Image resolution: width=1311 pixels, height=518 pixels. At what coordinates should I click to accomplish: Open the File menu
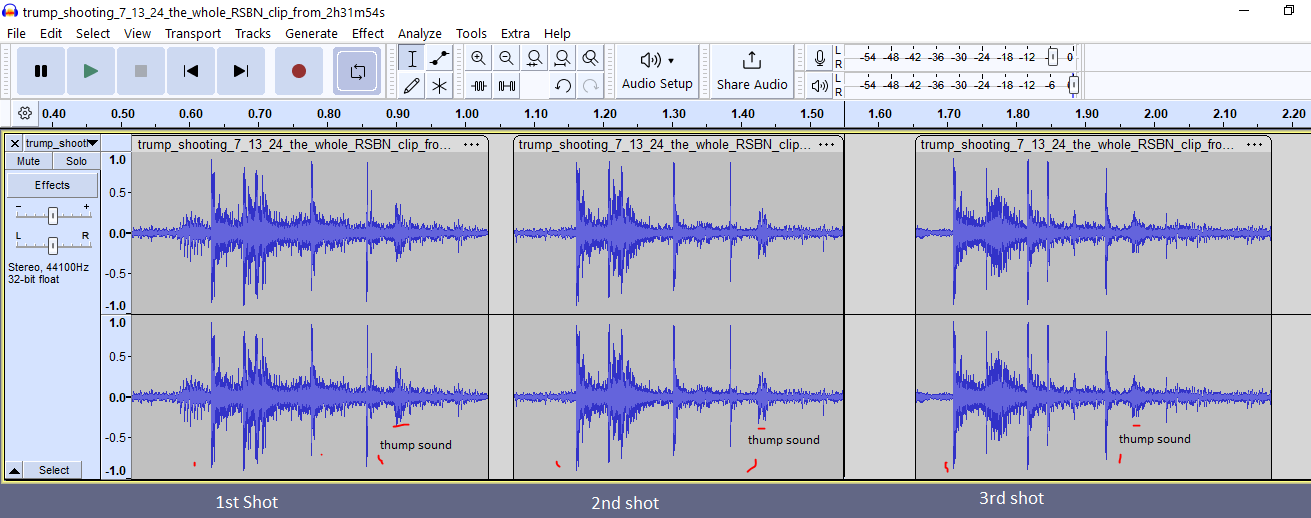click(x=16, y=33)
